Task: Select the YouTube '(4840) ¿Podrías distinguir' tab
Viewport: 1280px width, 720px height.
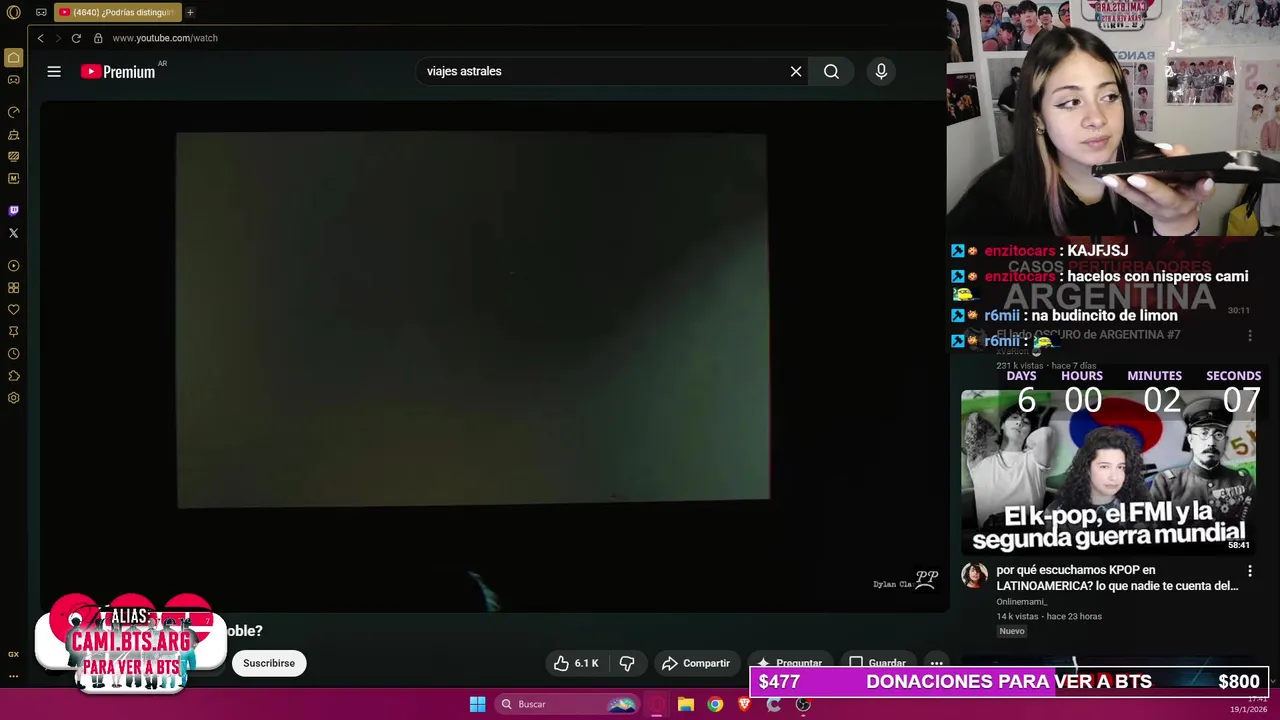Action: pos(117,12)
